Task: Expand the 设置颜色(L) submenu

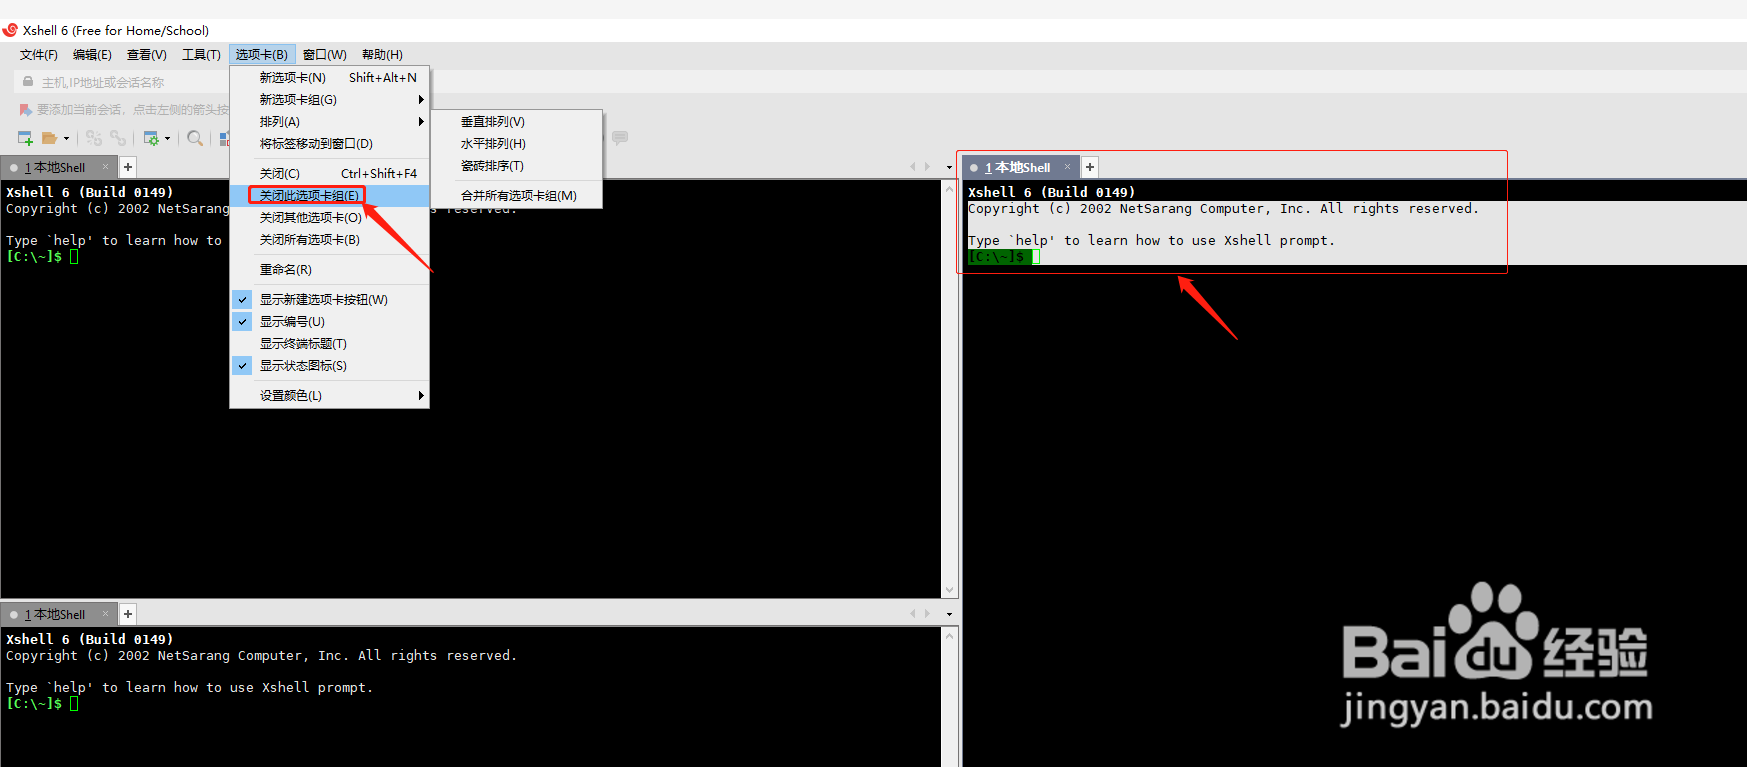Action: pyautogui.click(x=330, y=395)
